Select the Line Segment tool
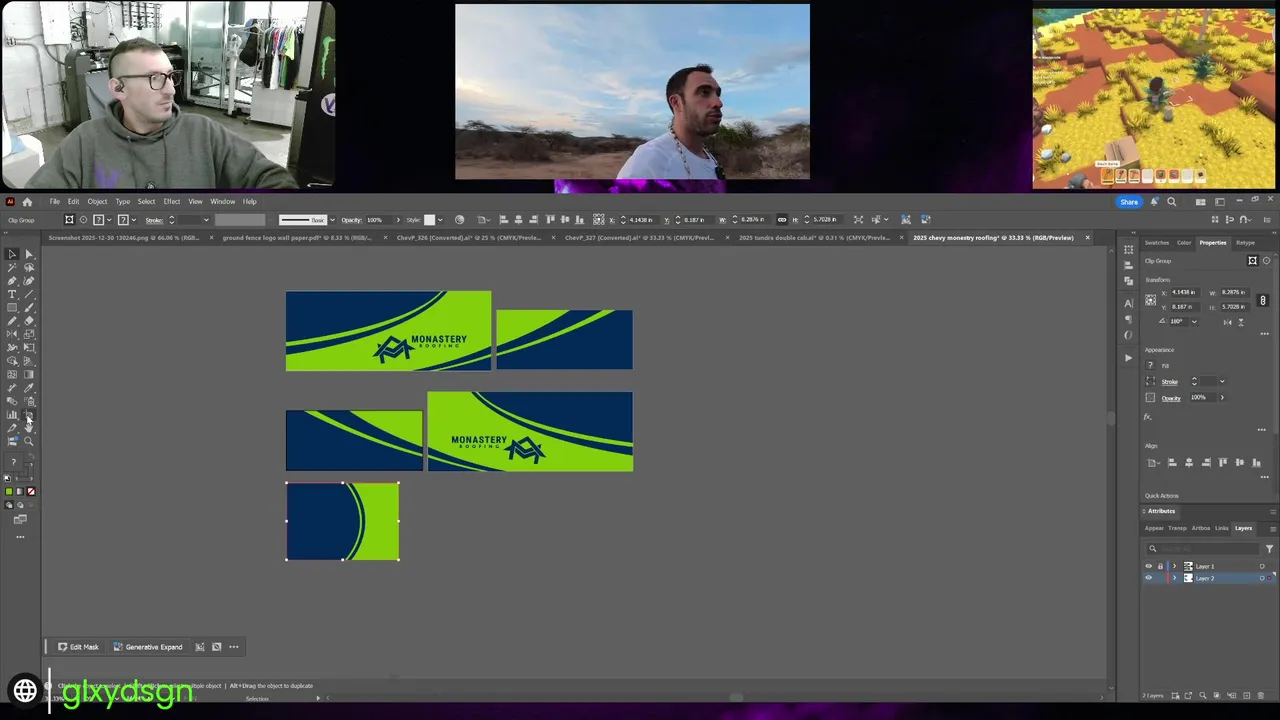The height and width of the screenshot is (720, 1280). [29, 294]
